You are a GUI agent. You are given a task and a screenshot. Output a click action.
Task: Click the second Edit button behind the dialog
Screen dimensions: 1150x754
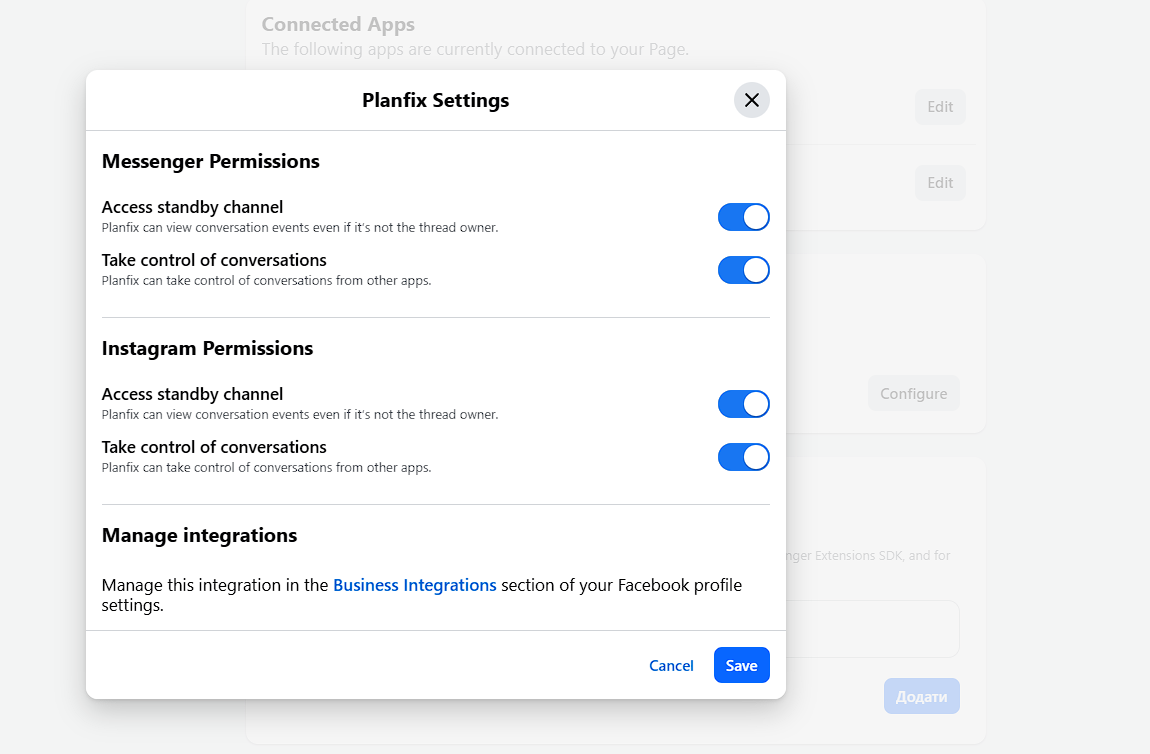940,183
